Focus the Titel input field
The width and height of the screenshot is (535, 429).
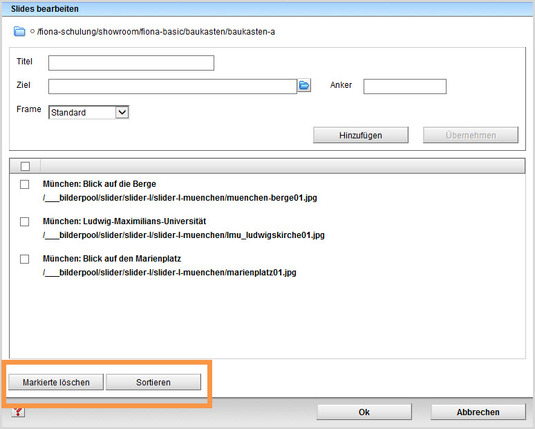(x=131, y=63)
